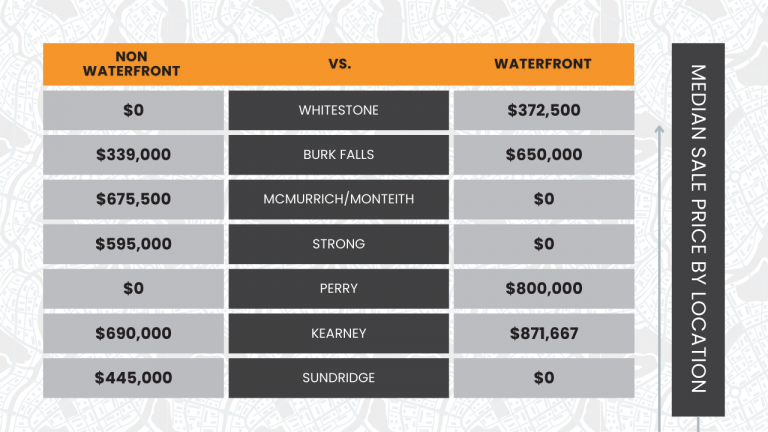This screenshot has height=432, width=768.
Task: Click the $675,500 non-waterfront price cell
Action: [x=133, y=199]
